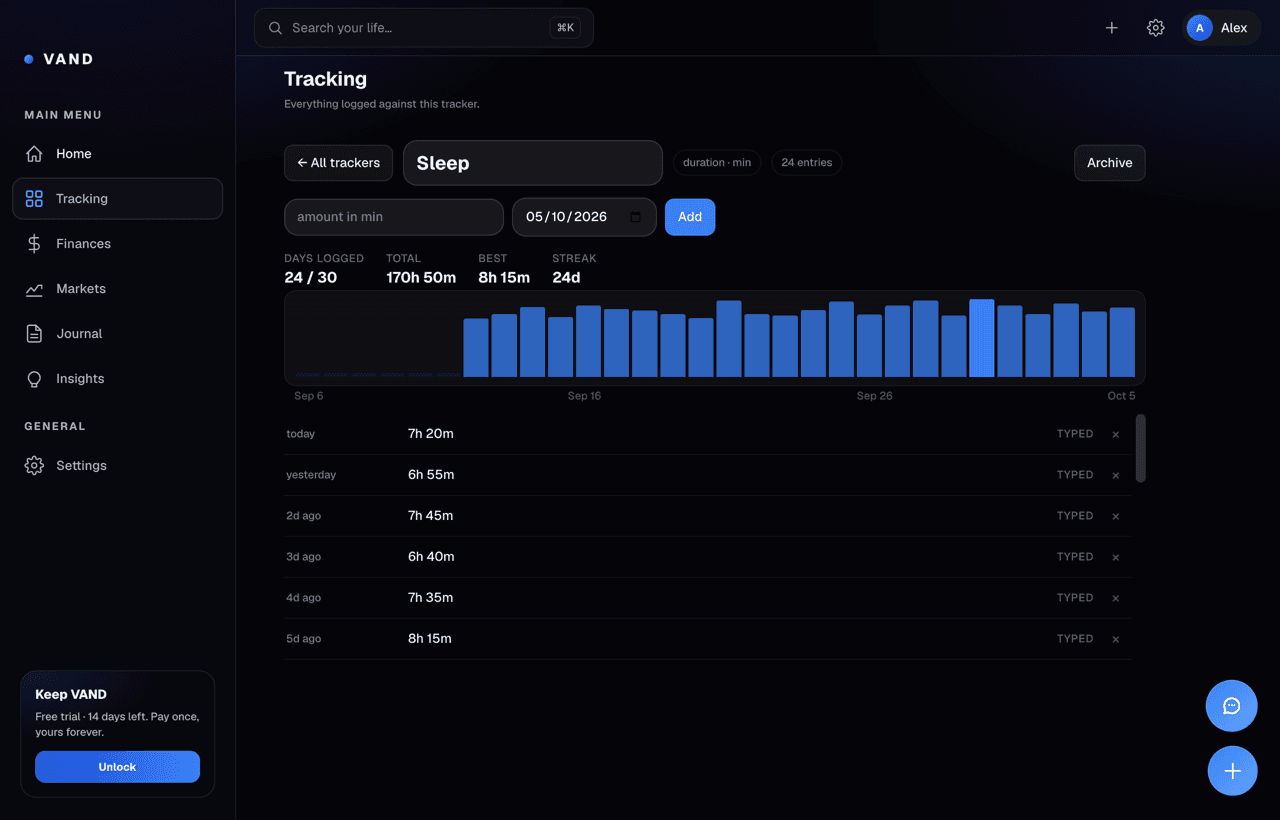Remove the '3d ago' 6h 40m entry
The image size is (1280, 820).
(1116, 557)
